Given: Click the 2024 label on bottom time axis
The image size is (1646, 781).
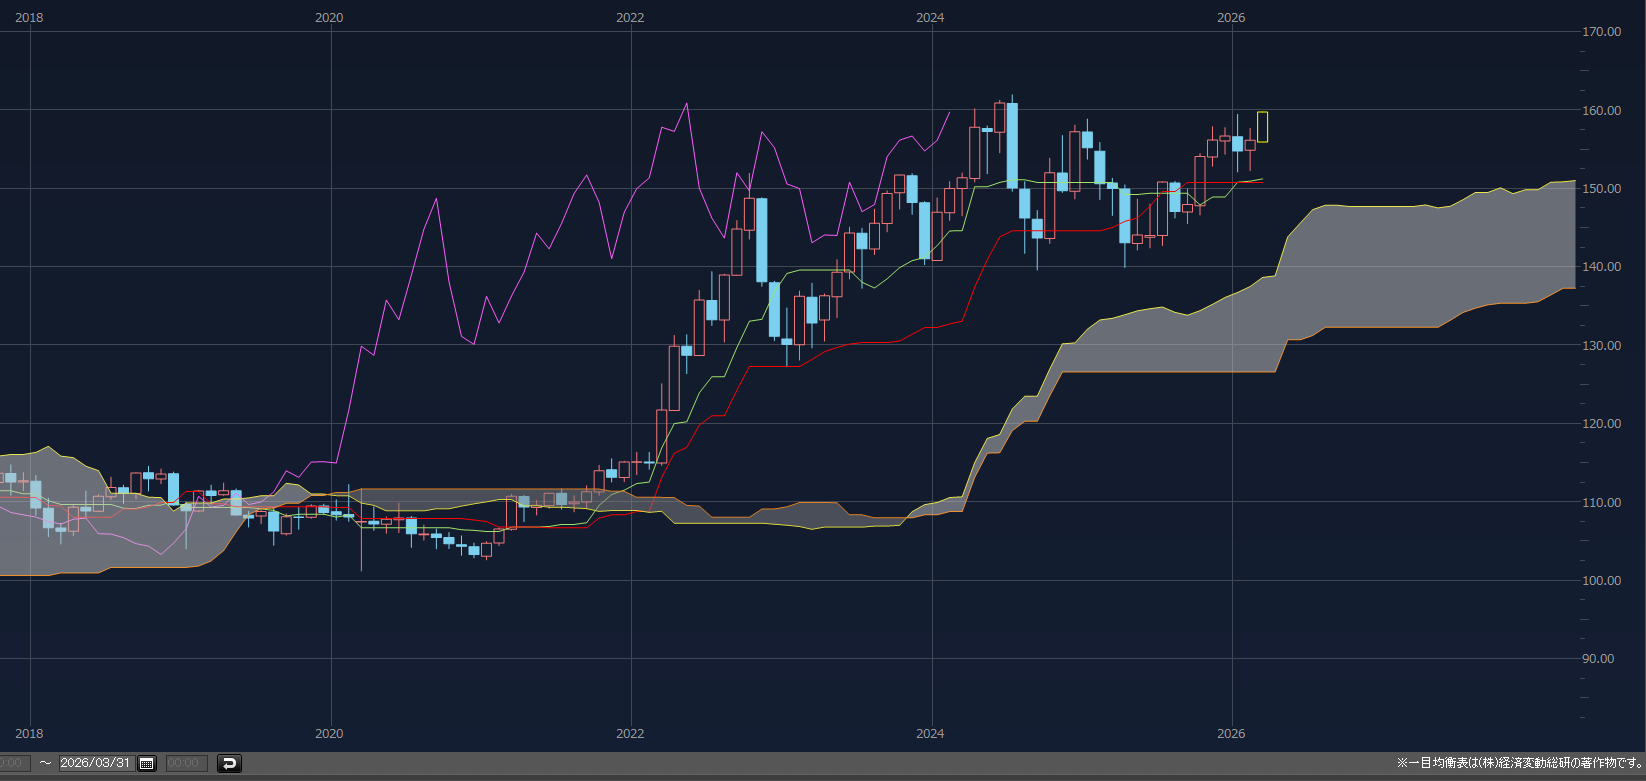Looking at the screenshot, I should (x=930, y=734).
